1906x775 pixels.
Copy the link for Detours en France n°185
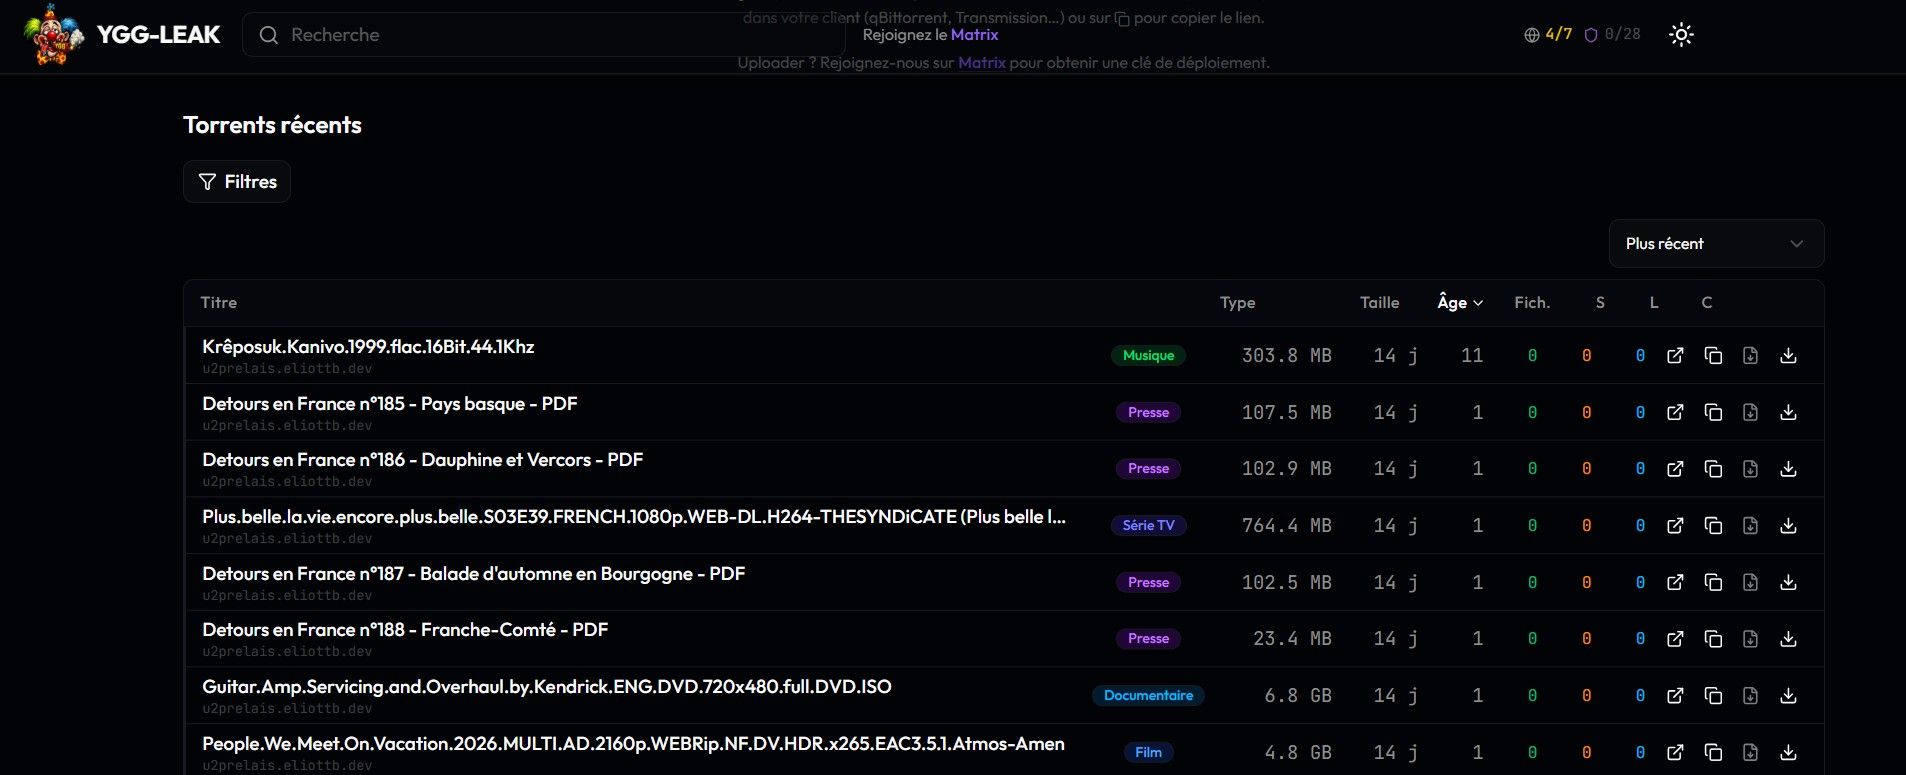1713,413
